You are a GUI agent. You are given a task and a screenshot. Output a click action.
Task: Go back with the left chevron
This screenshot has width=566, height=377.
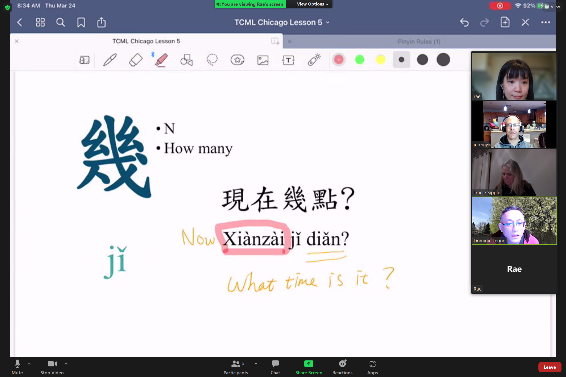pyautogui.click(x=20, y=22)
